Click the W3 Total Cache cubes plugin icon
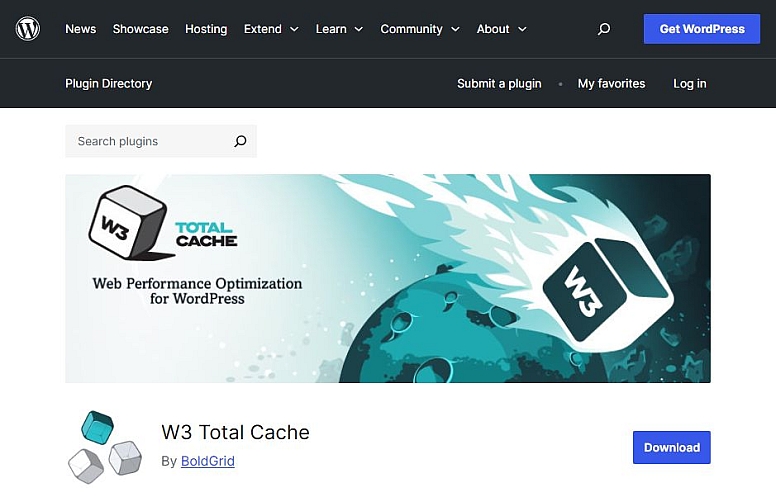Image resolution: width=776 pixels, height=497 pixels. (105, 447)
